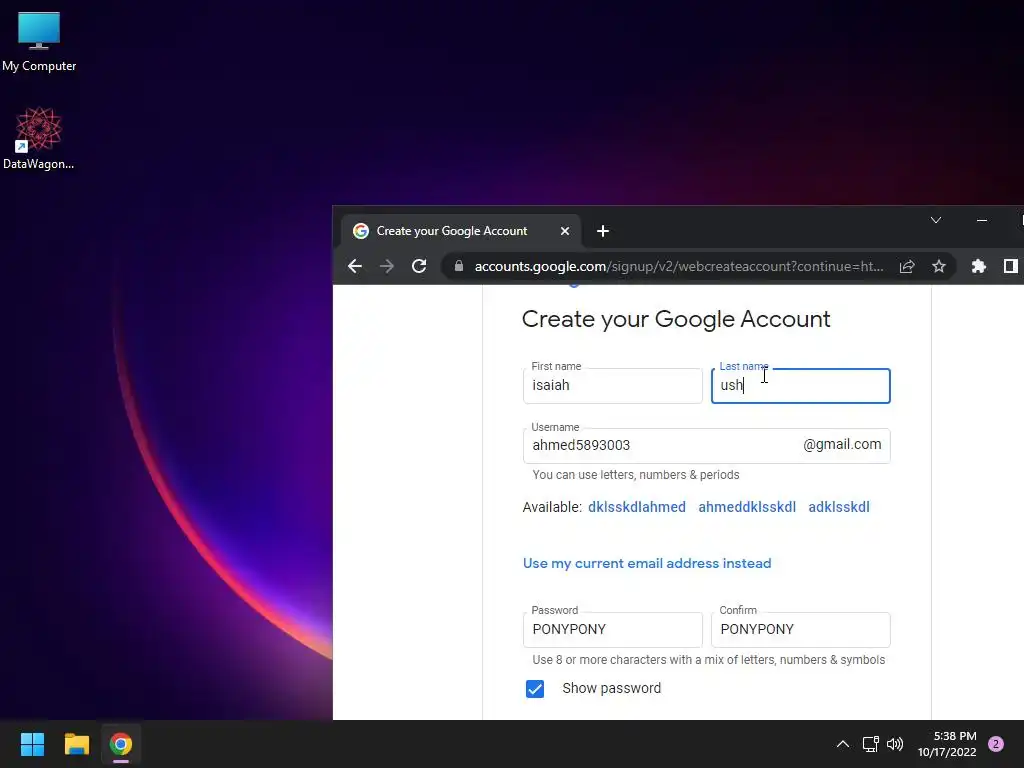Uncheck the Show password checkbox
Screen dimensions: 1024x768
535,689
